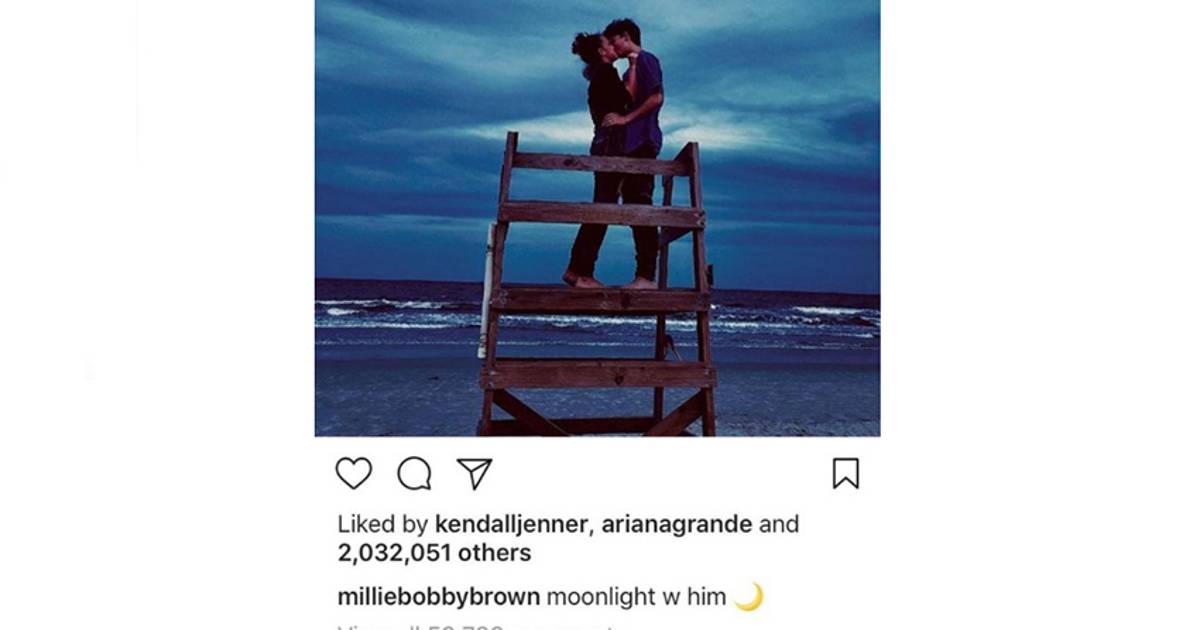Viewport: 1200px width, 630px height.
Task: Click the lifeguard stand's top railing plank
Action: click(600, 163)
